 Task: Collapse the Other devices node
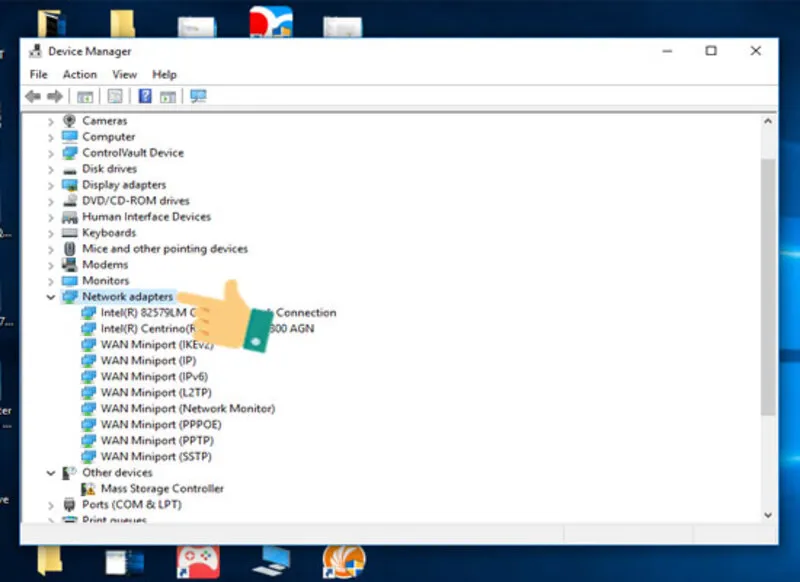(51, 473)
